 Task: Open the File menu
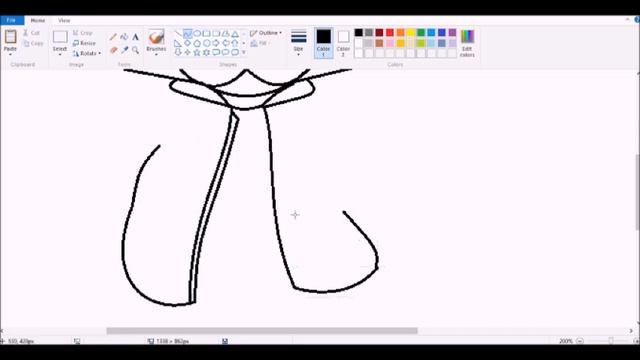coord(12,20)
